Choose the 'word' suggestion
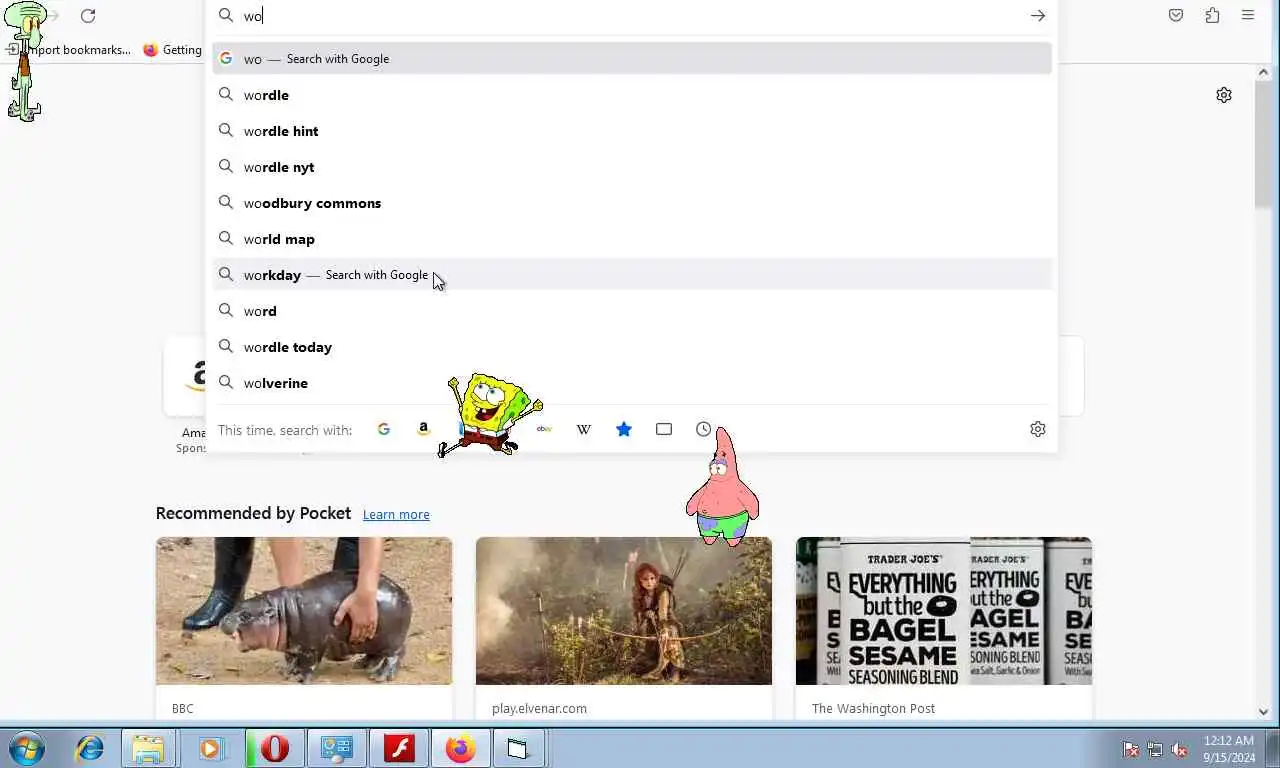Image resolution: width=1280 pixels, height=768 pixels. (x=632, y=311)
